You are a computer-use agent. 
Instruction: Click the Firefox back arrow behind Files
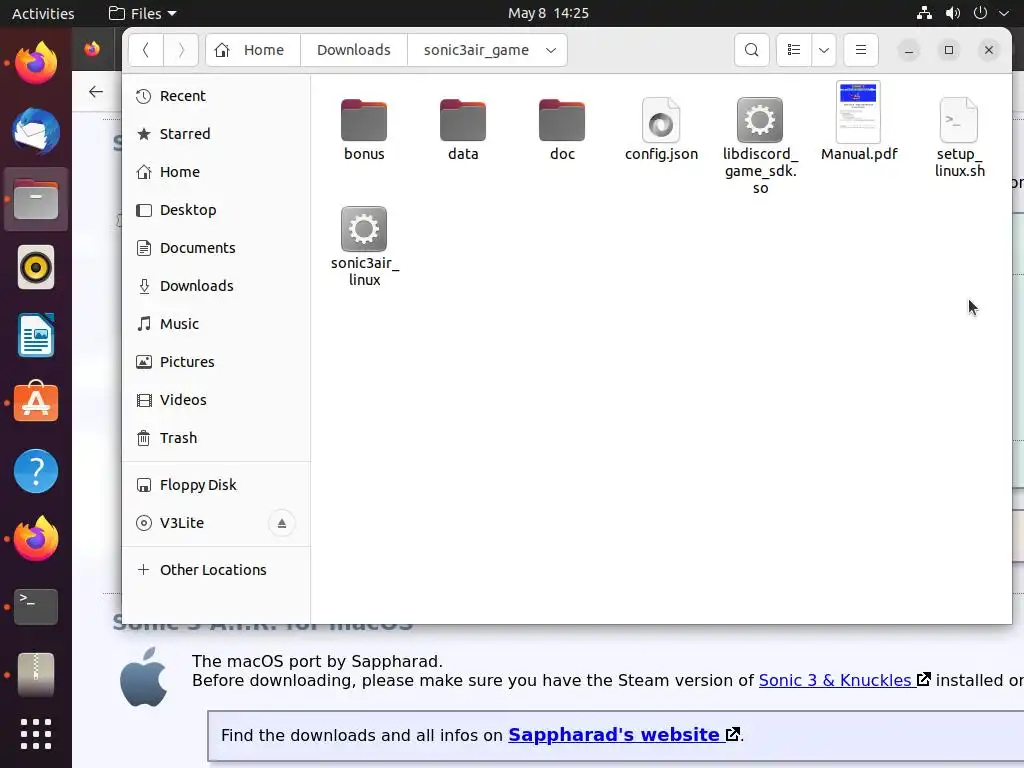click(96, 91)
